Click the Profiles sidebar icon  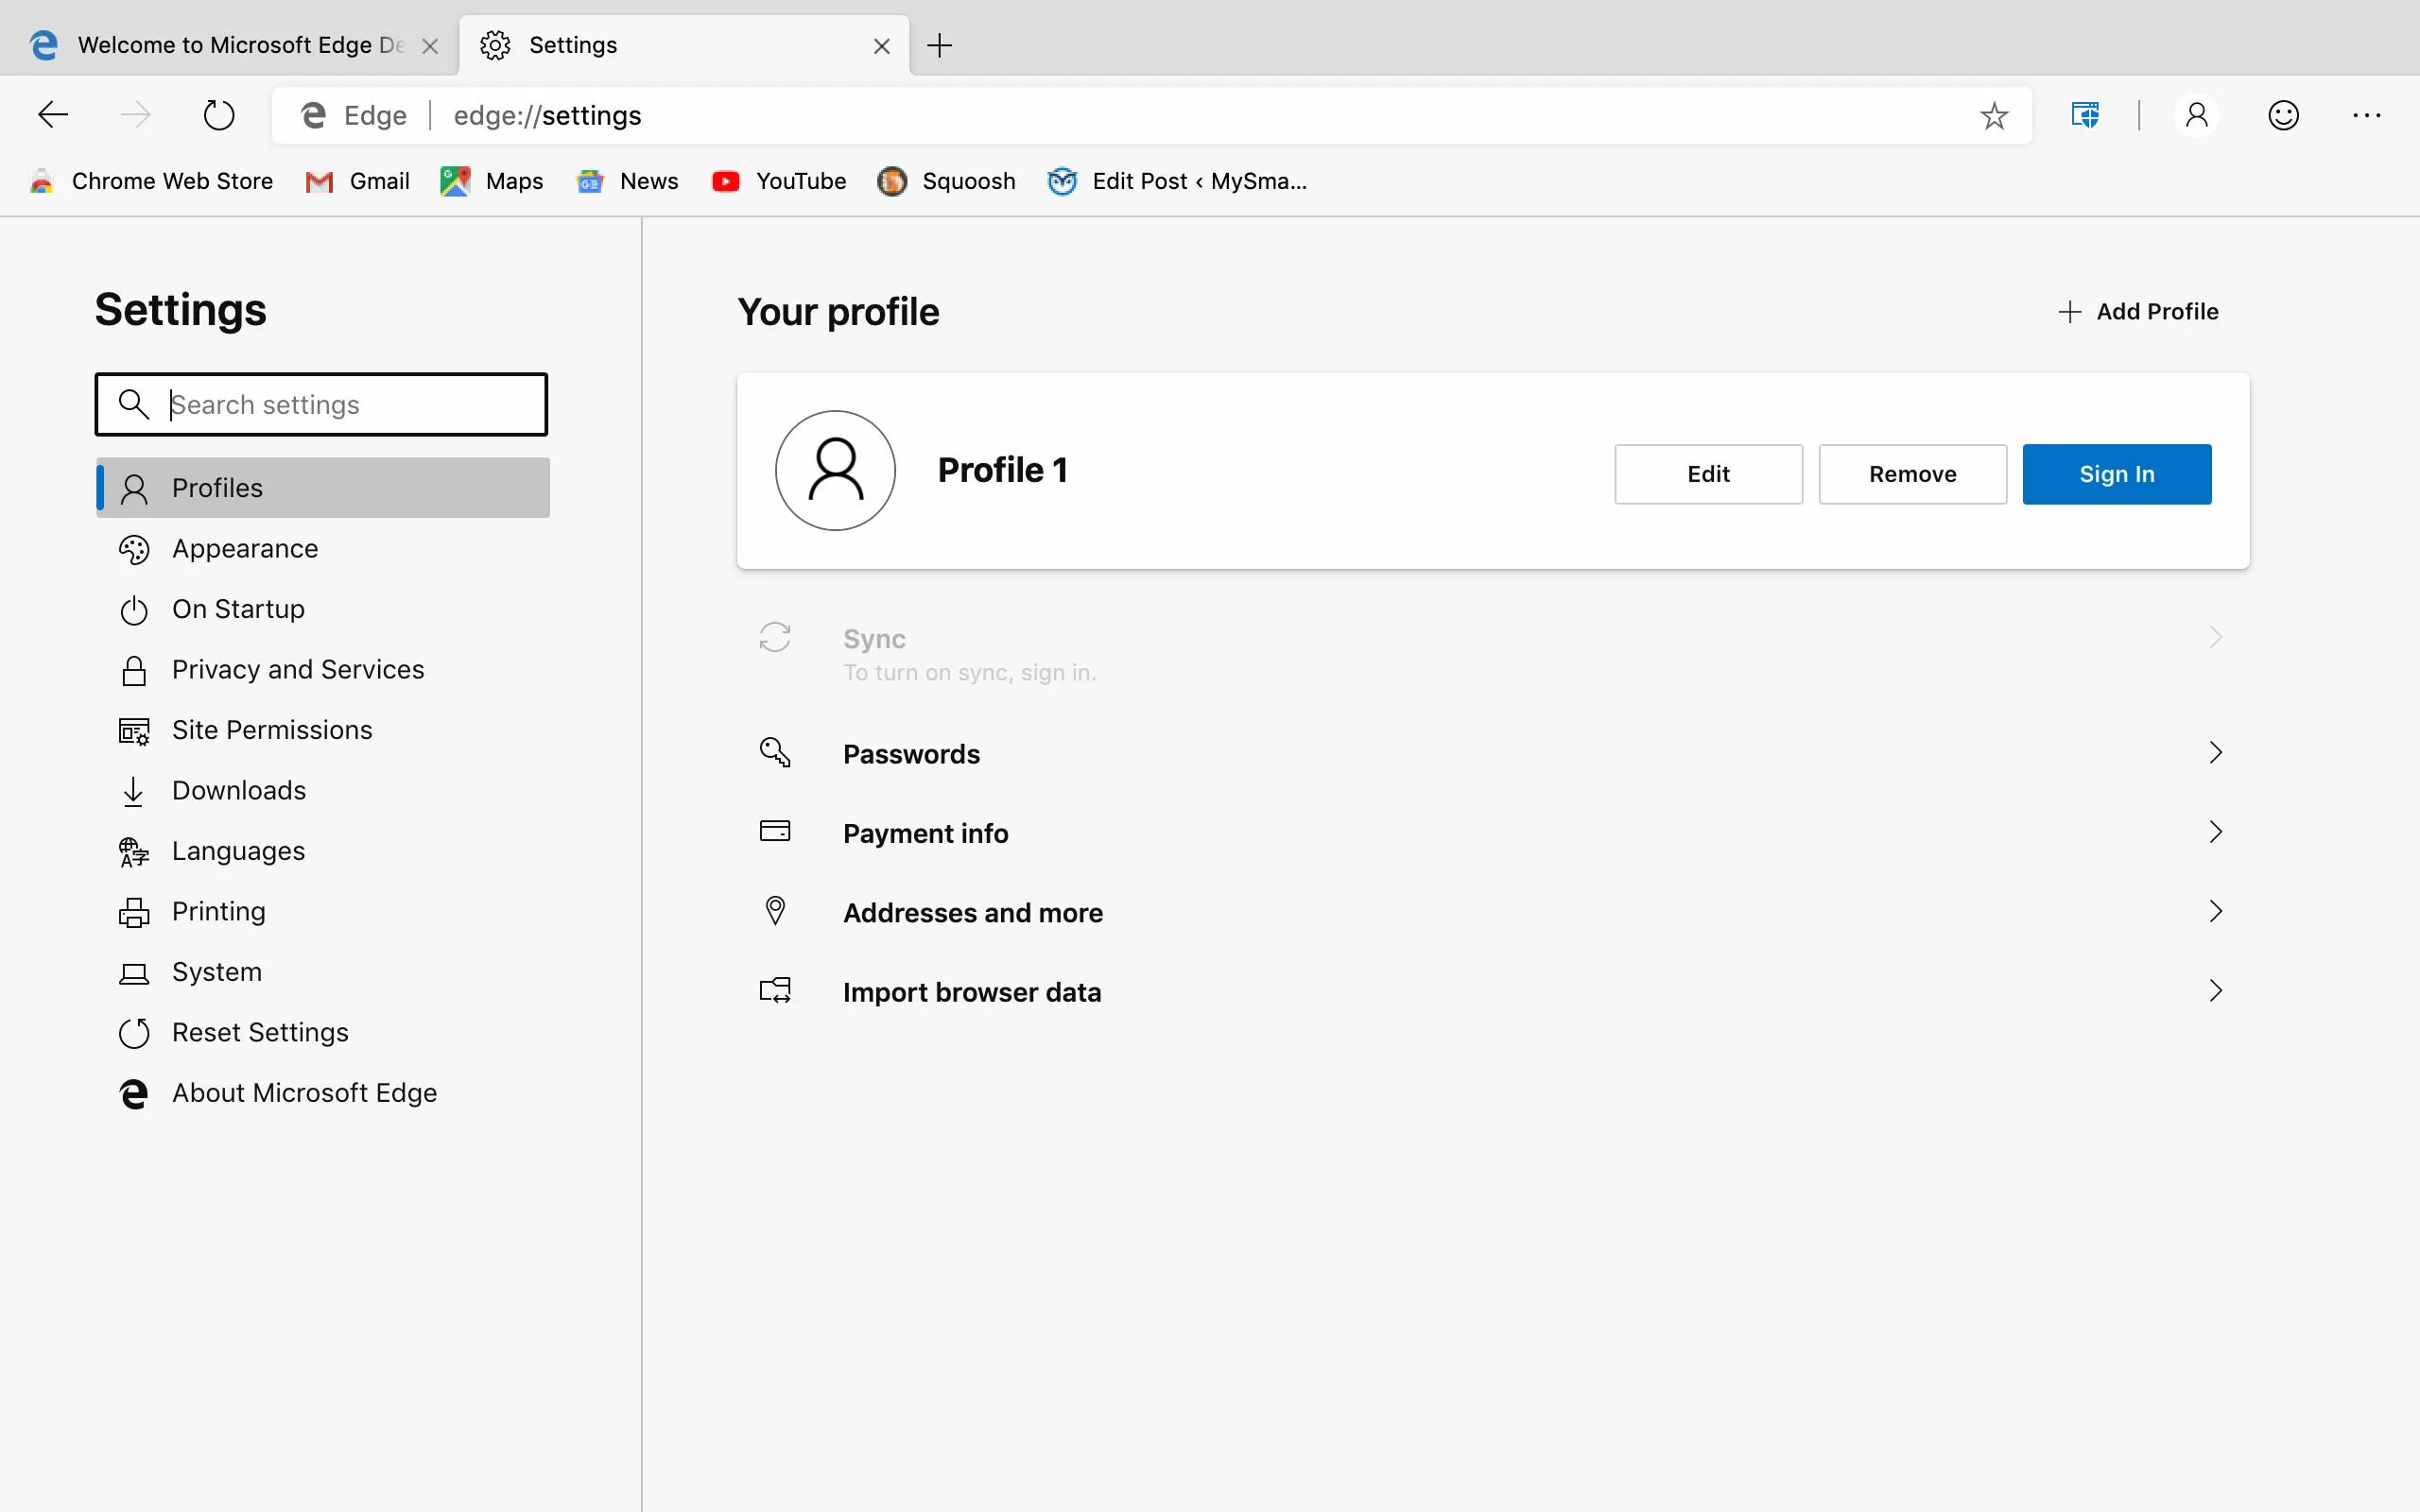coord(134,488)
